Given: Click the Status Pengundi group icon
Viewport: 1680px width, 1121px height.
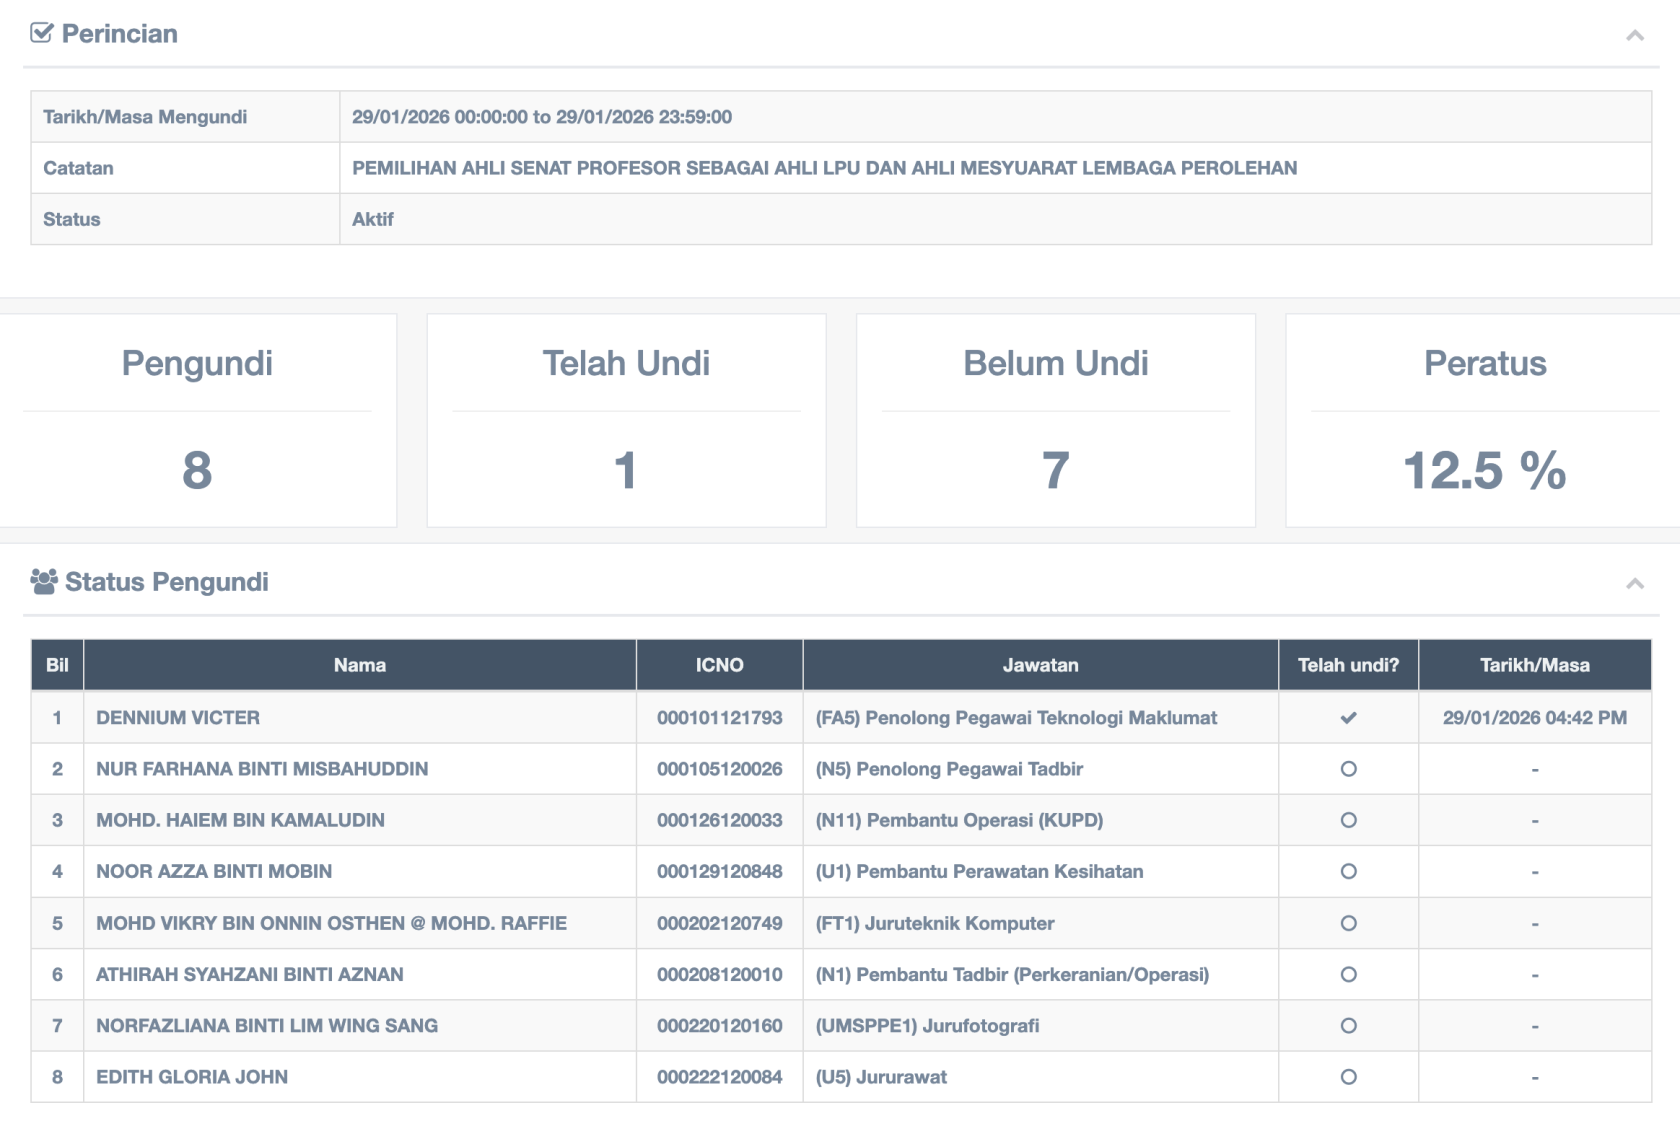Looking at the screenshot, I should click(44, 581).
